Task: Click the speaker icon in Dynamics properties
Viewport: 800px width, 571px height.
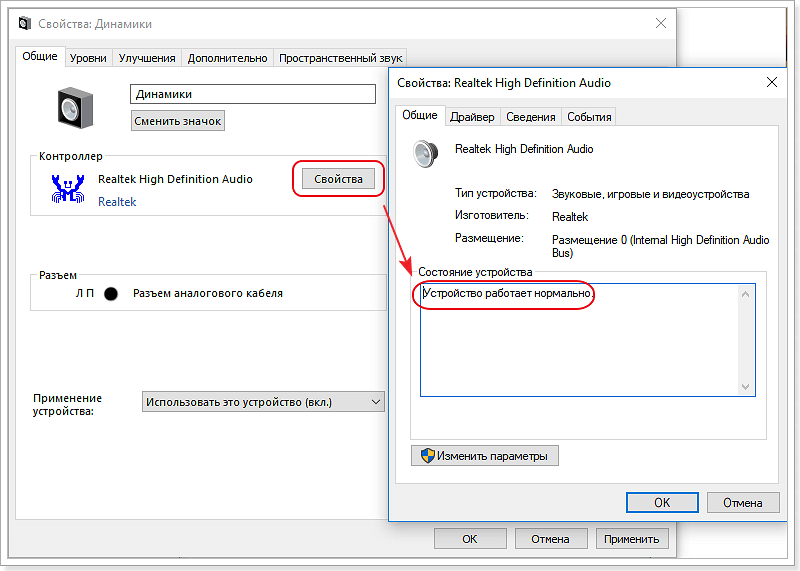Action: coord(76,107)
